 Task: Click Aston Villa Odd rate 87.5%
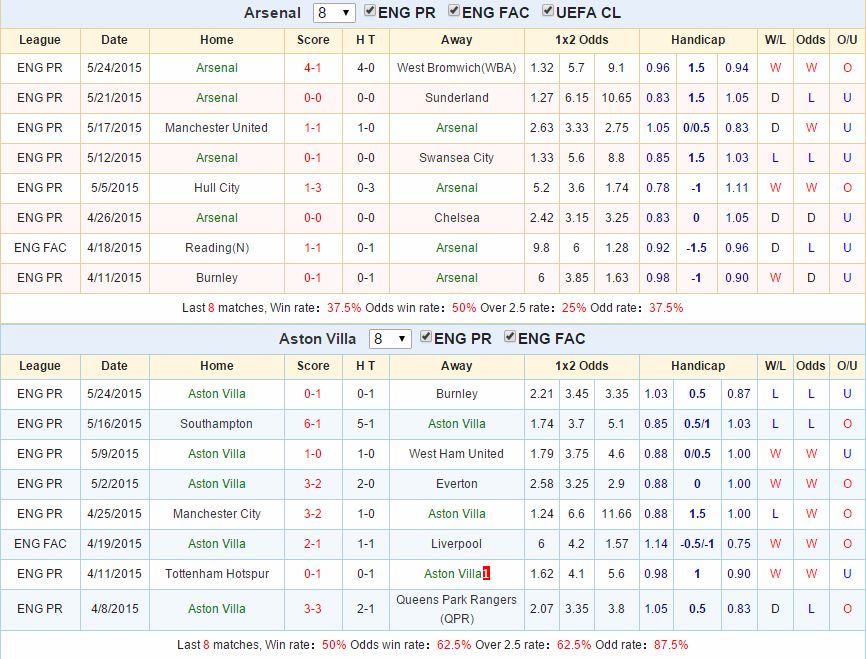pos(670,645)
